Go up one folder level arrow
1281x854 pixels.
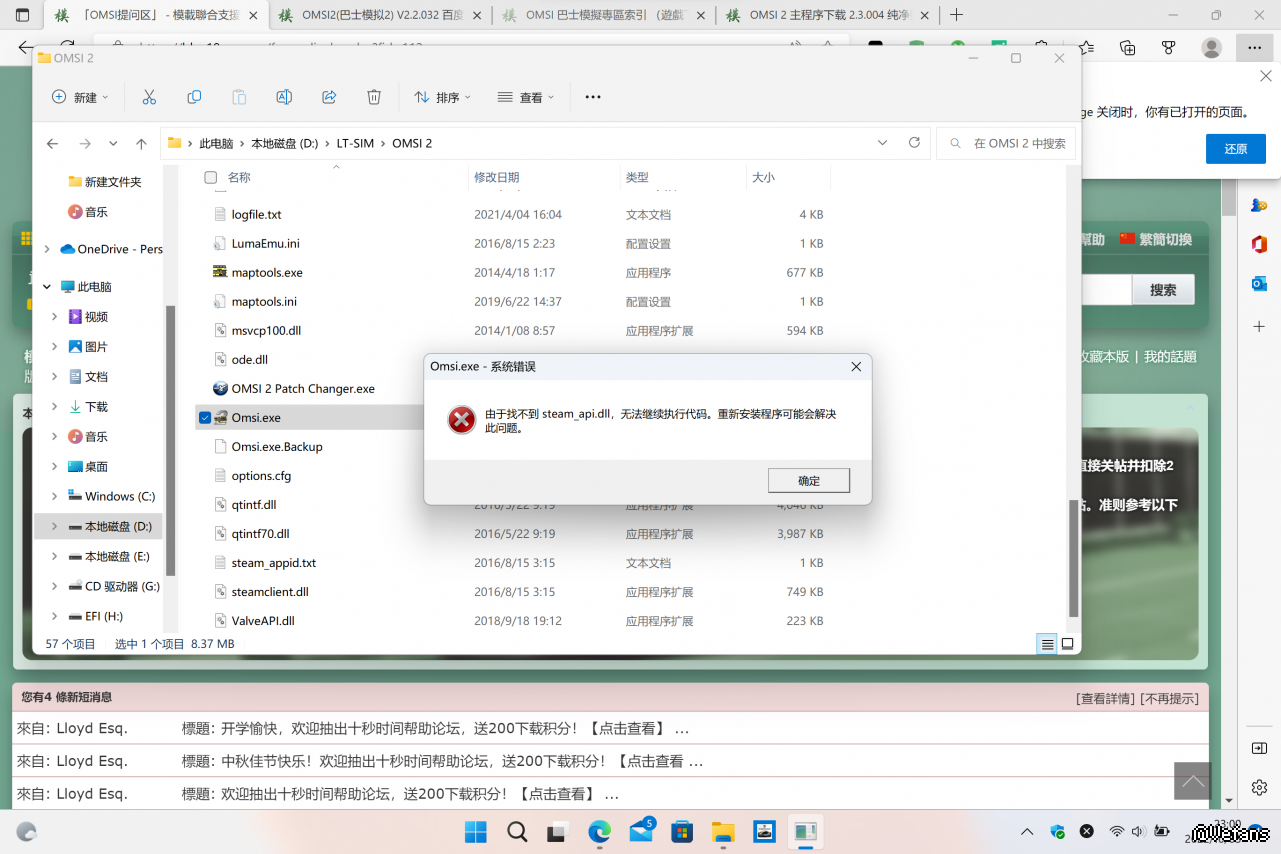click(141, 144)
